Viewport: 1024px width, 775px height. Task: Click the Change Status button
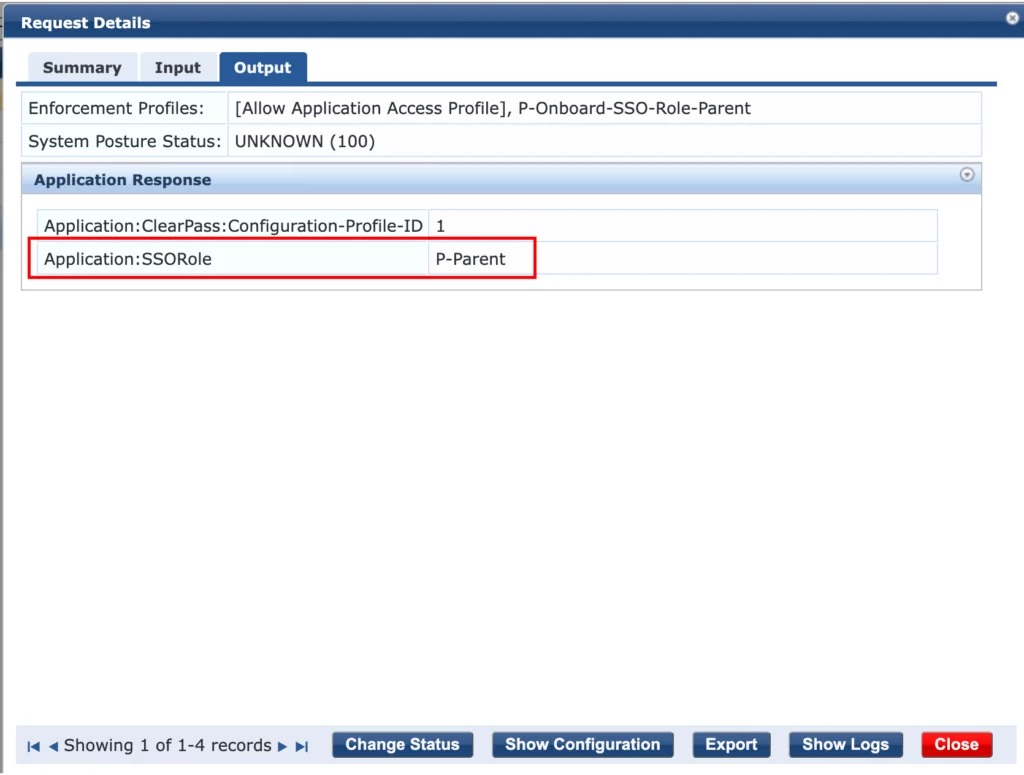pyautogui.click(x=402, y=744)
